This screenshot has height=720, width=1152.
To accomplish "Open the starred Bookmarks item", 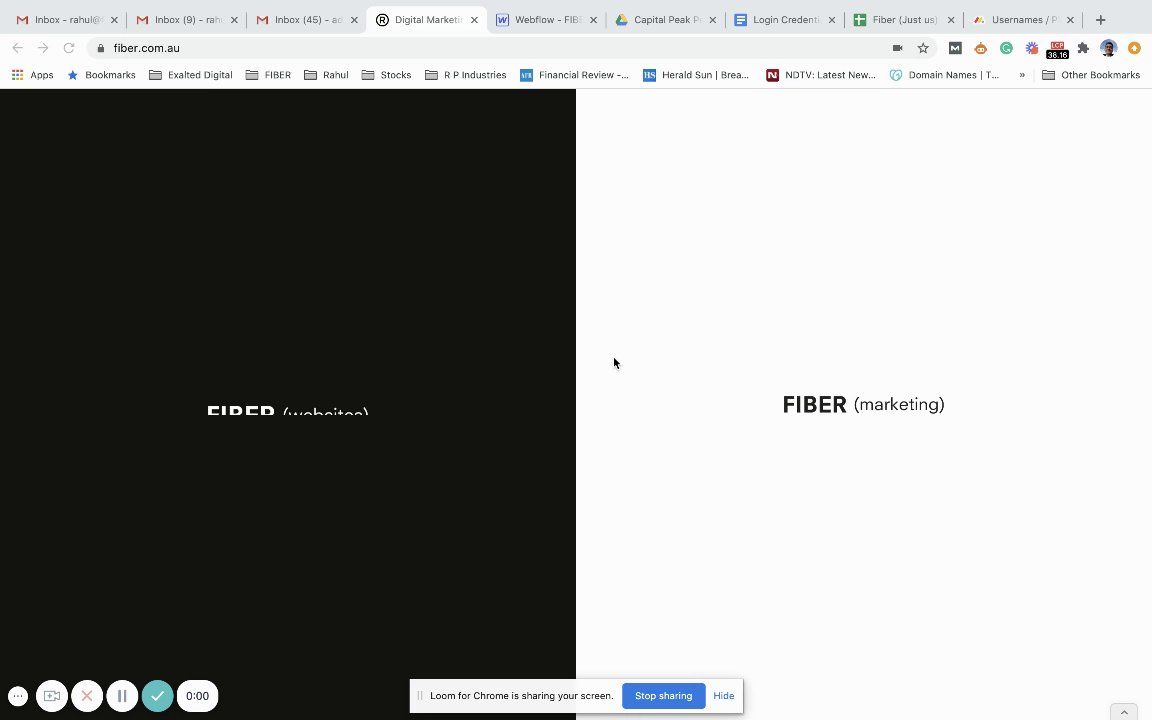I will pyautogui.click(x=101, y=75).
